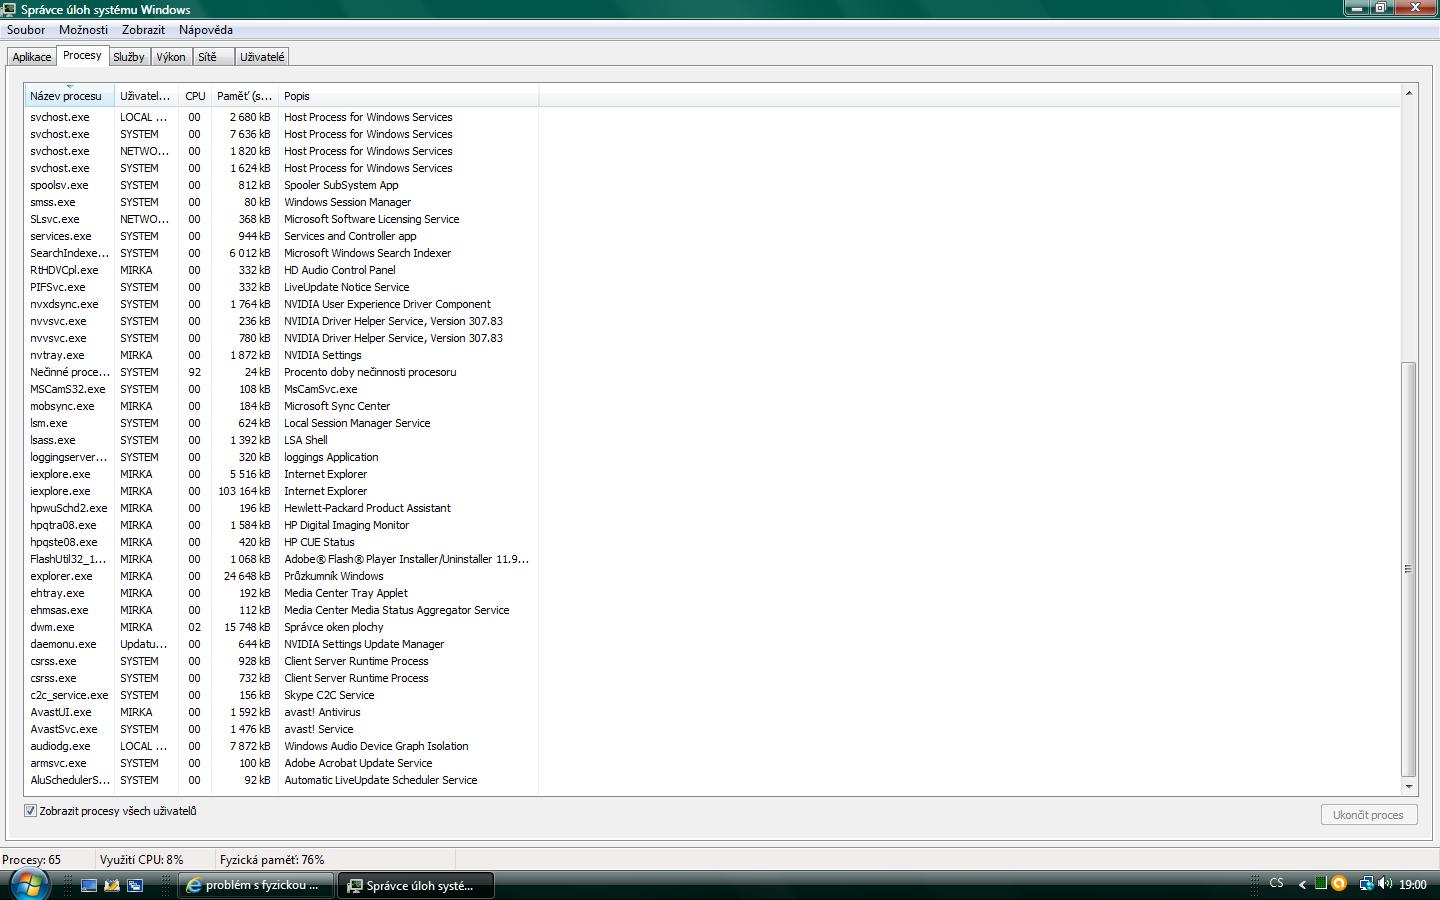
Task: Switch to the Internet Explorer taskbar window
Action: (256, 885)
